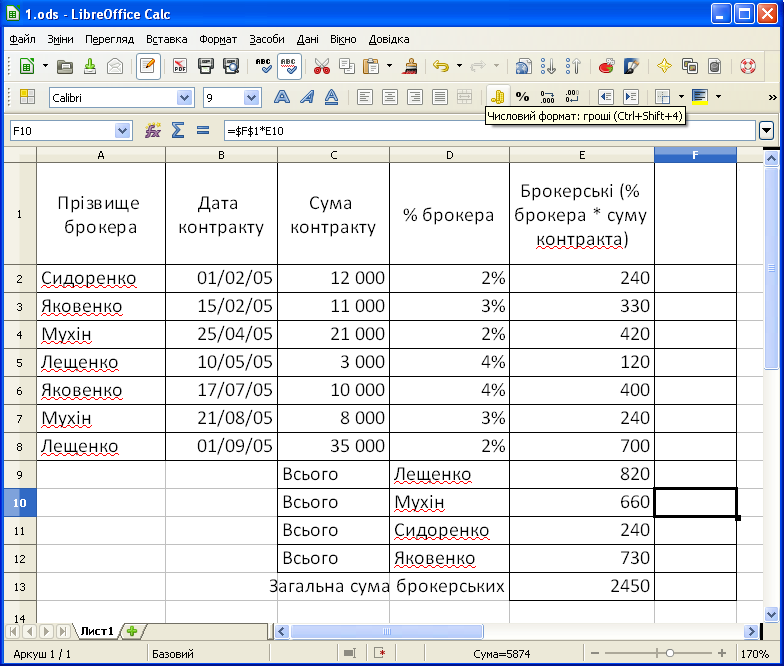Open the Файл menu
This screenshot has height=666, width=784.
tap(22, 39)
